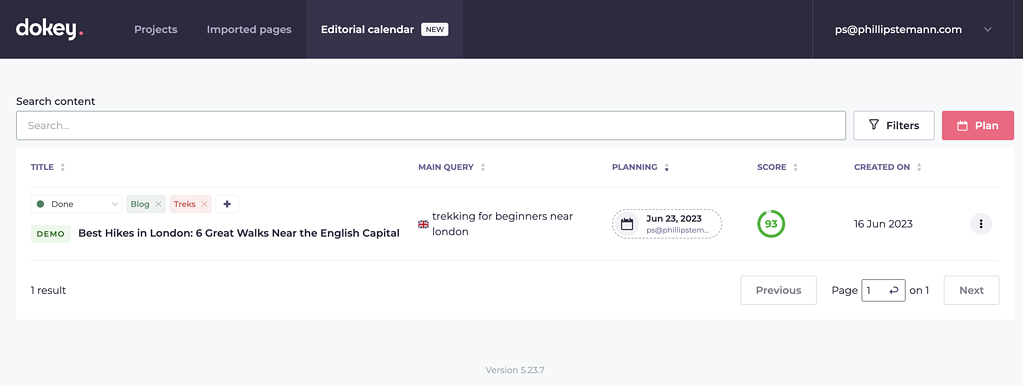Focus the Search content input field
Image resolution: width=1023 pixels, height=386 pixels.
[431, 125]
